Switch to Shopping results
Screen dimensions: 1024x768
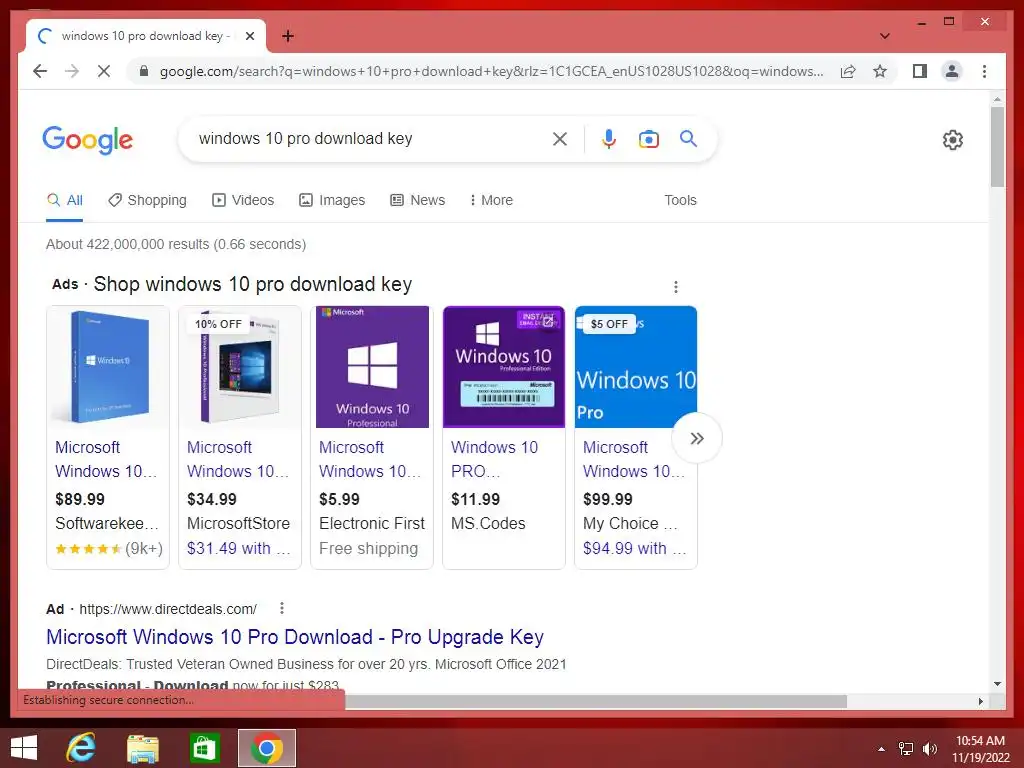click(x=148, y=200)
